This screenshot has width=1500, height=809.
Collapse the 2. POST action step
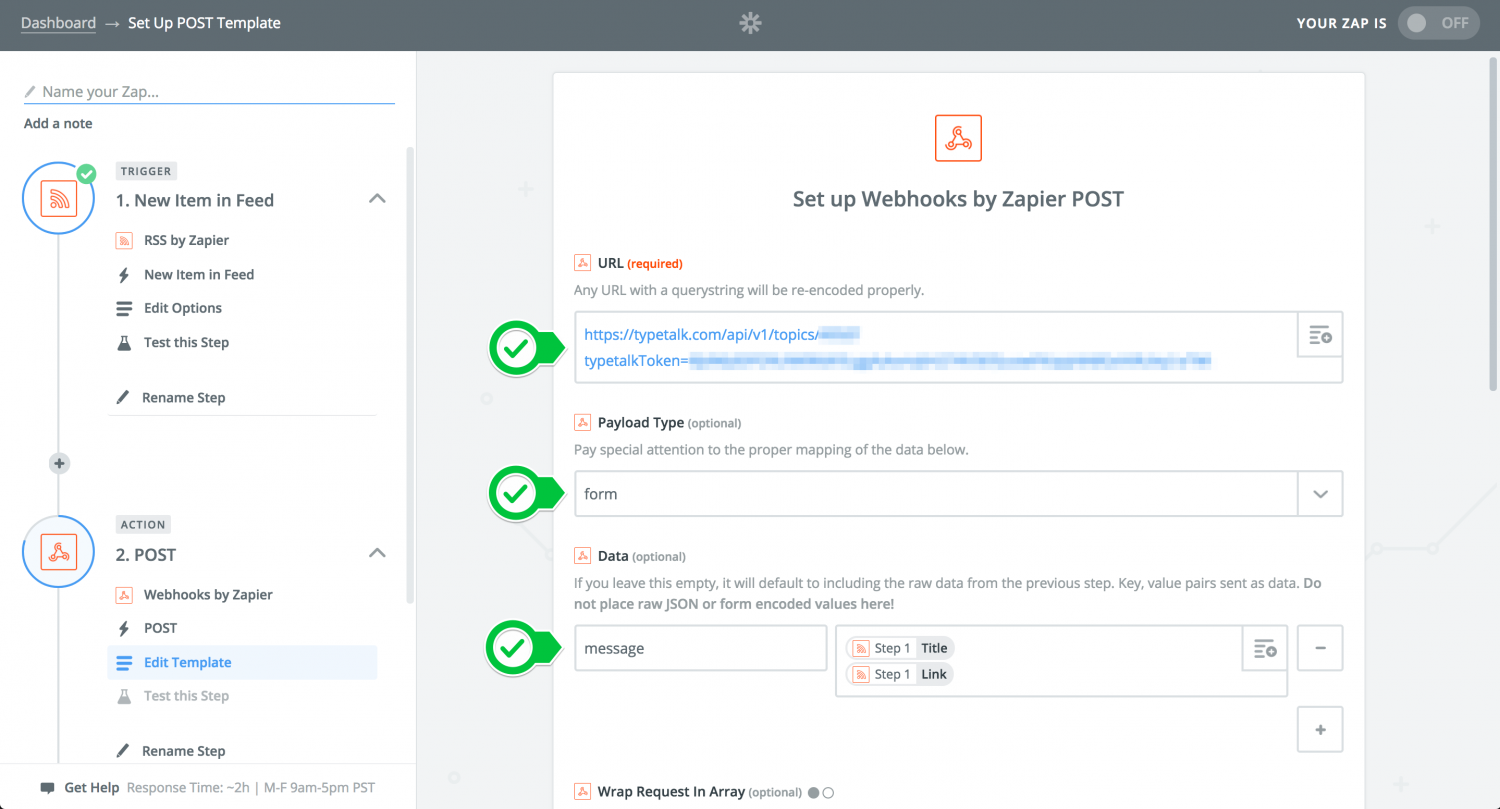coord(377,553)
